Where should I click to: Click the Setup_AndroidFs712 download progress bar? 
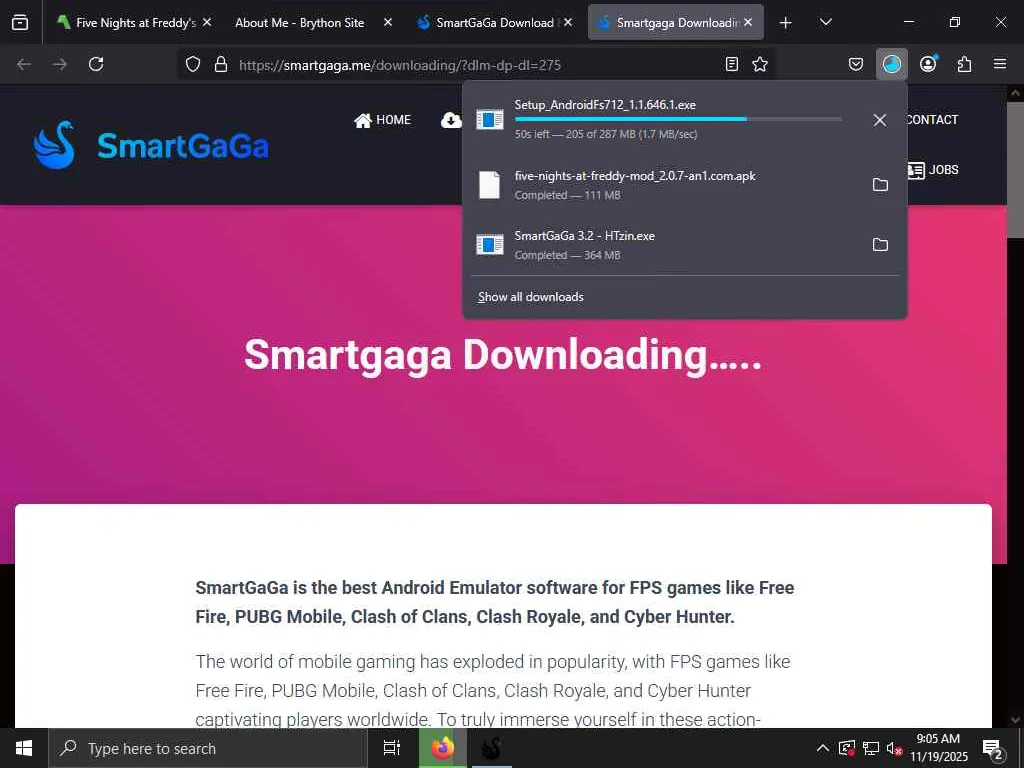click(678, 119)
